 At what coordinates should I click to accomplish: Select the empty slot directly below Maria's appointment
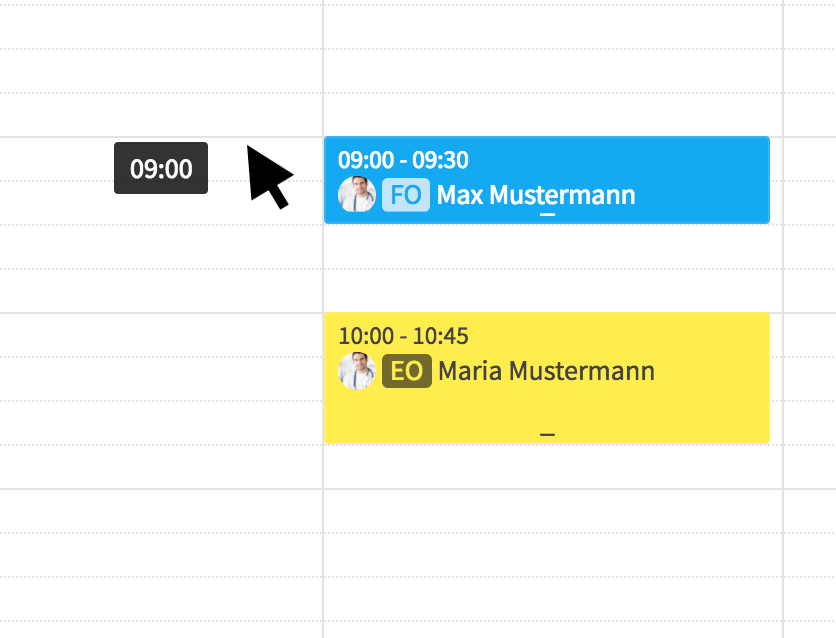pos(552,466)
